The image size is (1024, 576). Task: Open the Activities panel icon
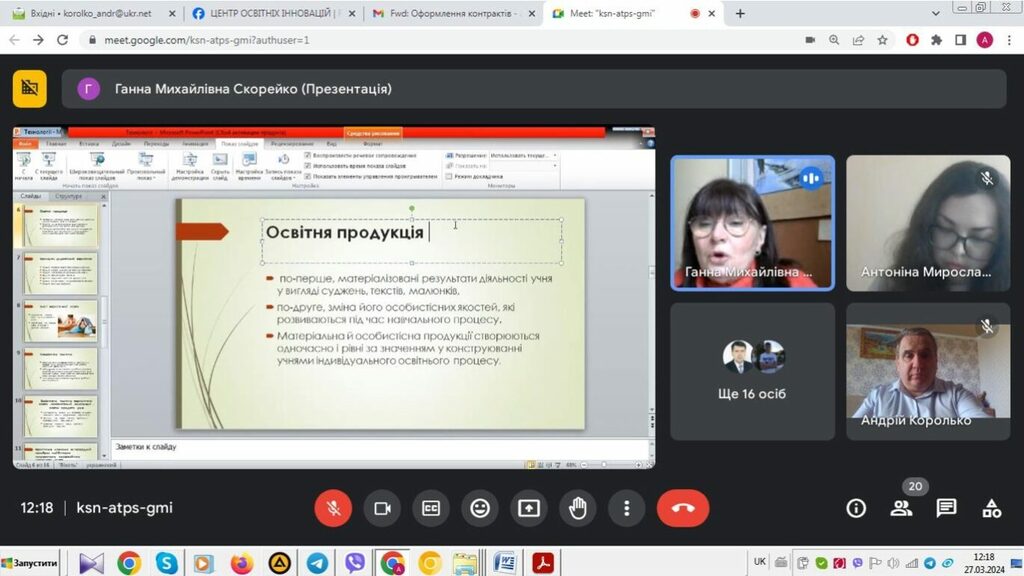pos(991,508)
